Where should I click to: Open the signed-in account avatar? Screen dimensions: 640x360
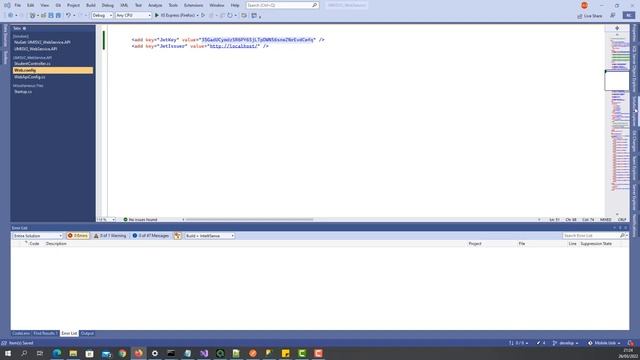coord(584,5)
